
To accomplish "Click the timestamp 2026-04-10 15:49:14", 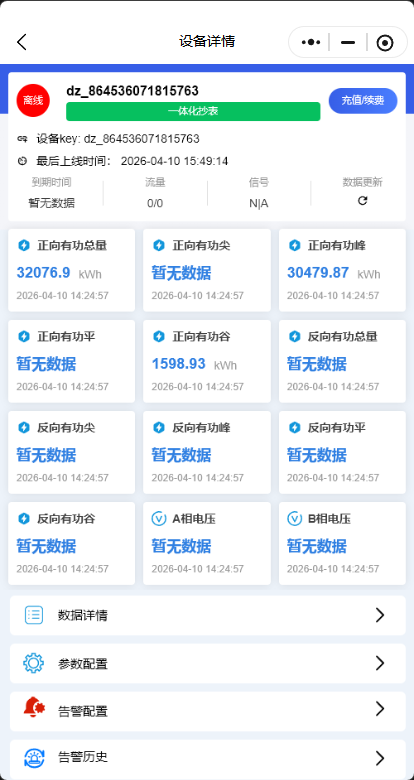I will pyautogui.click(x=175, y=161).
